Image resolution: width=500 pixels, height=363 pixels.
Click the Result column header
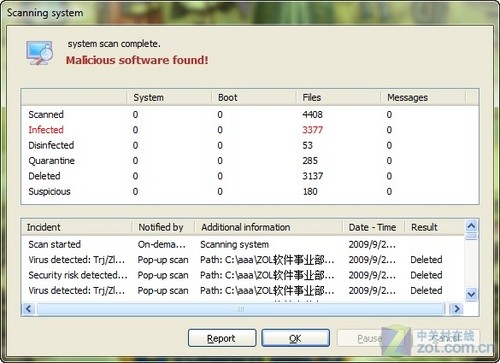pyautogui.click(x=434, y=227)
